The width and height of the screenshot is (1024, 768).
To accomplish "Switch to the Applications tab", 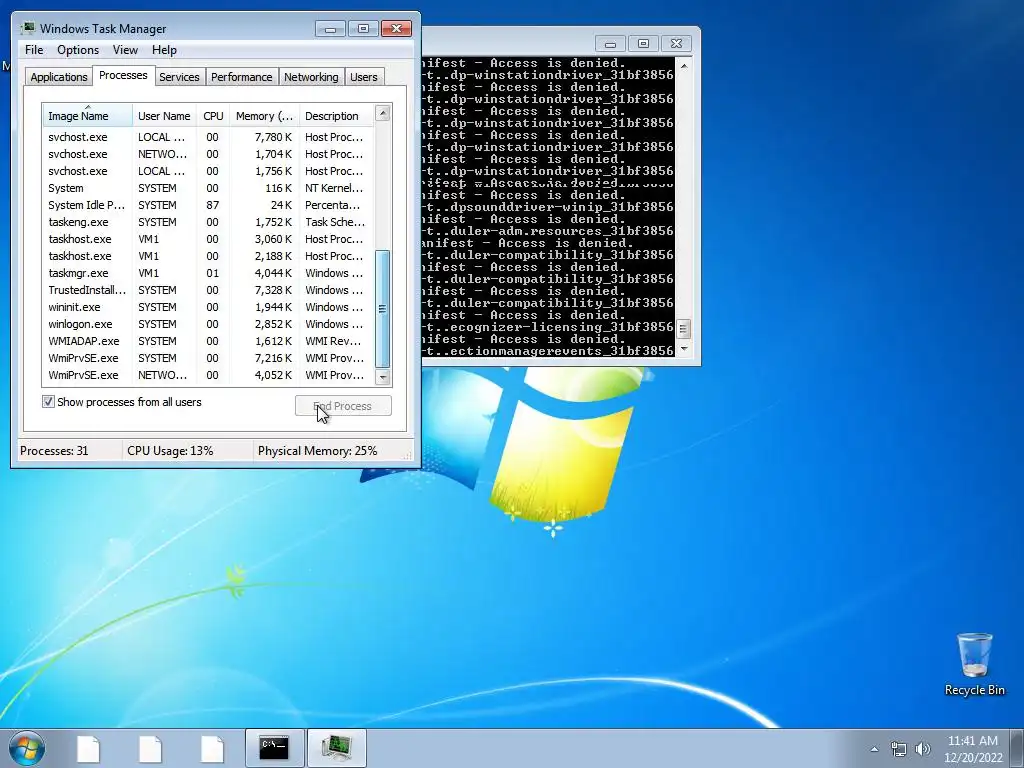I will point(59,77).
